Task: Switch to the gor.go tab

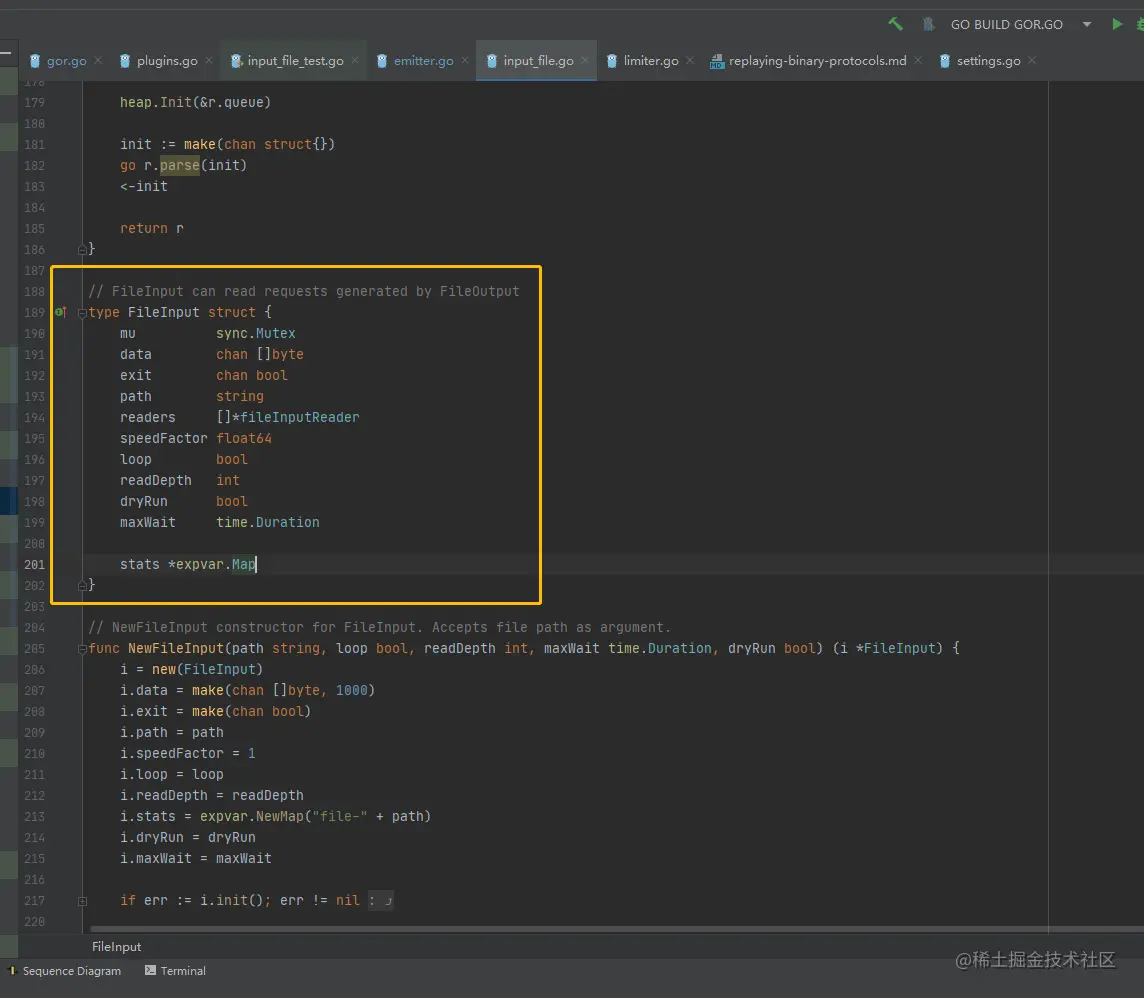Action: pyautogui.click(x=66, y=61)
